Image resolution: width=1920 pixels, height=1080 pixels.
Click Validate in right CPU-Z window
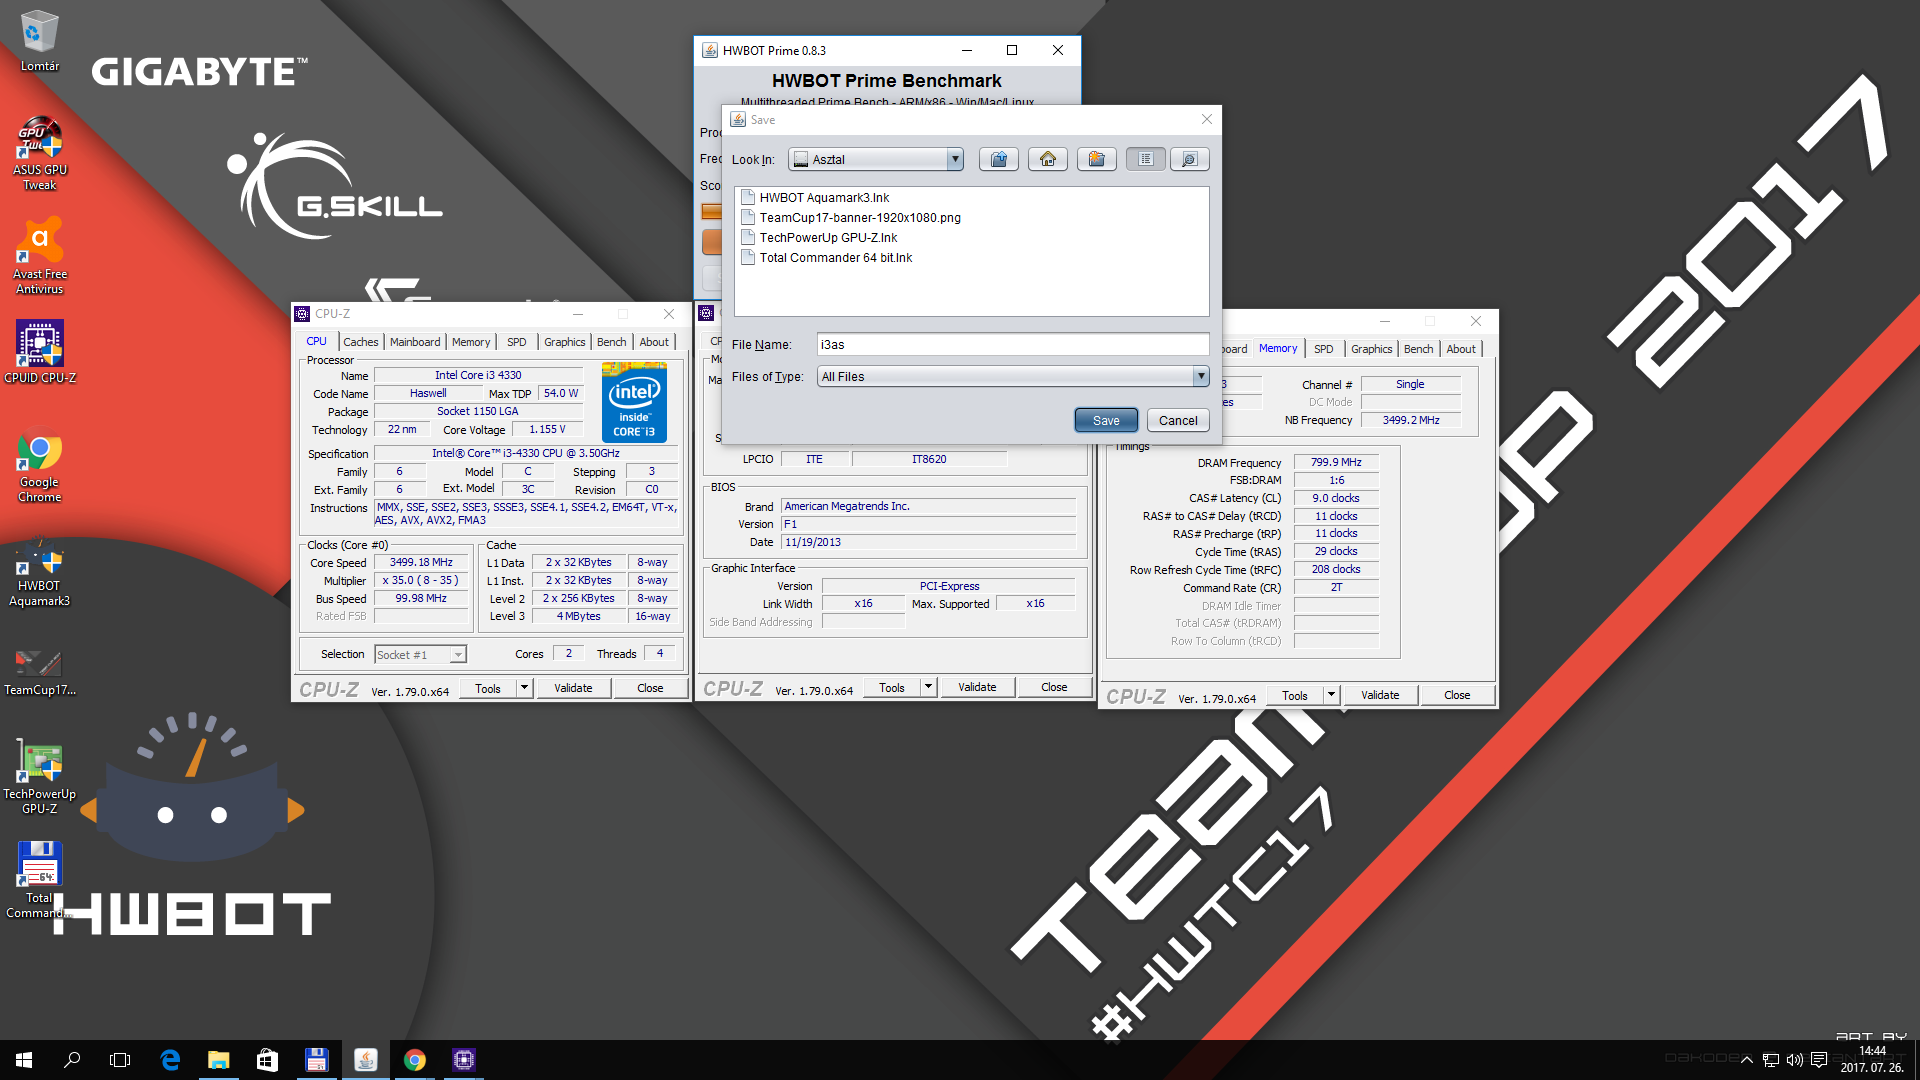coord(1380,695)
